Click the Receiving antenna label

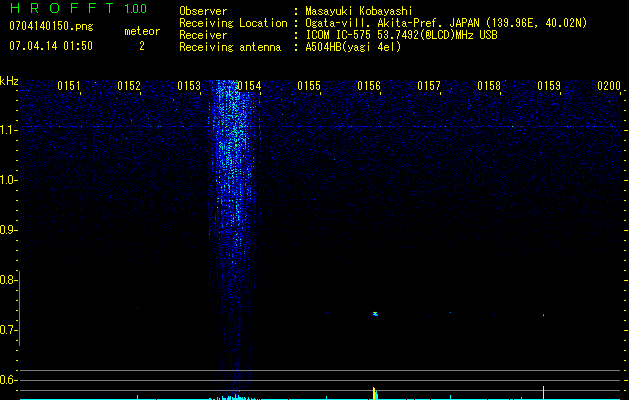230,47
